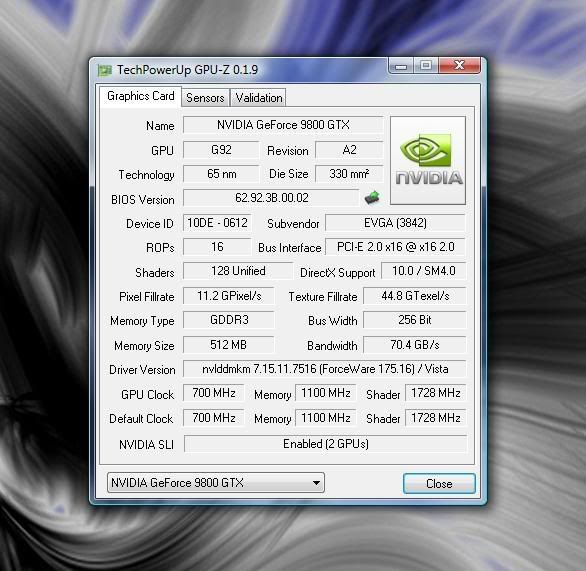The image size is (586, 571).
Task: Click the GPU Clock row Shader value 1728 MHz
Action: click(436, 393)
